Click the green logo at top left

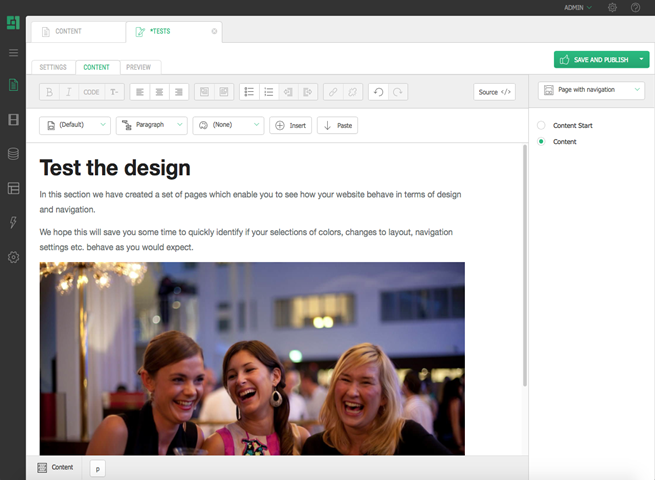(13, 23)
